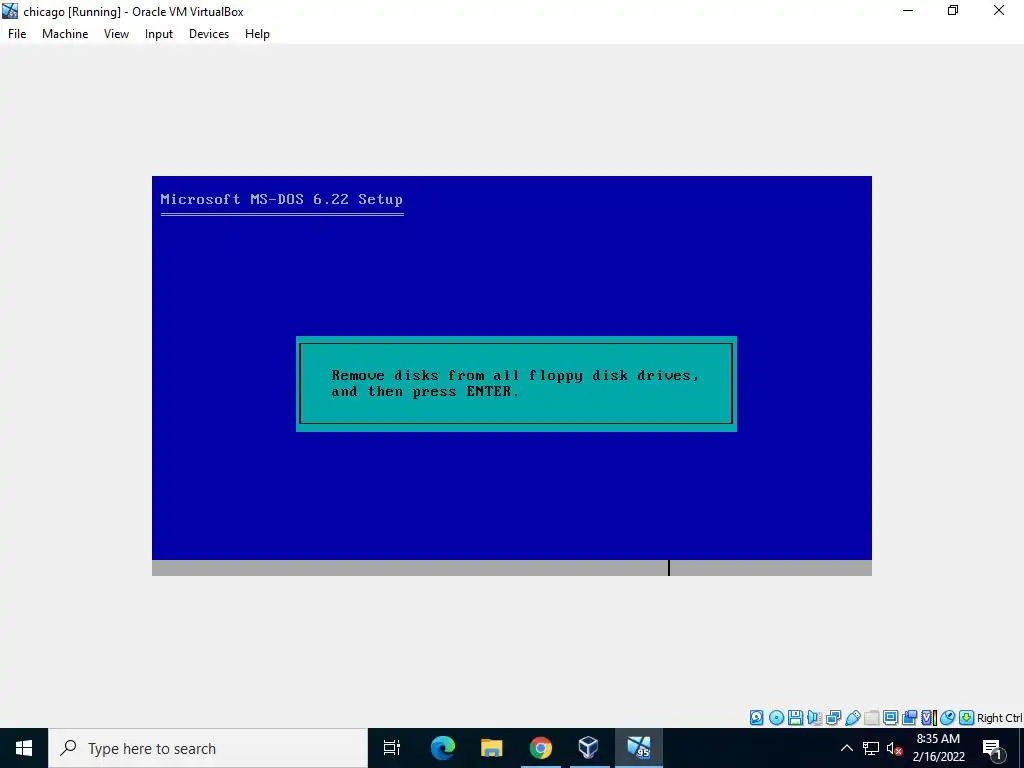This screenshot has height=768, width=1024.
Task: Open the Machine menu
Action: [65, 34]
